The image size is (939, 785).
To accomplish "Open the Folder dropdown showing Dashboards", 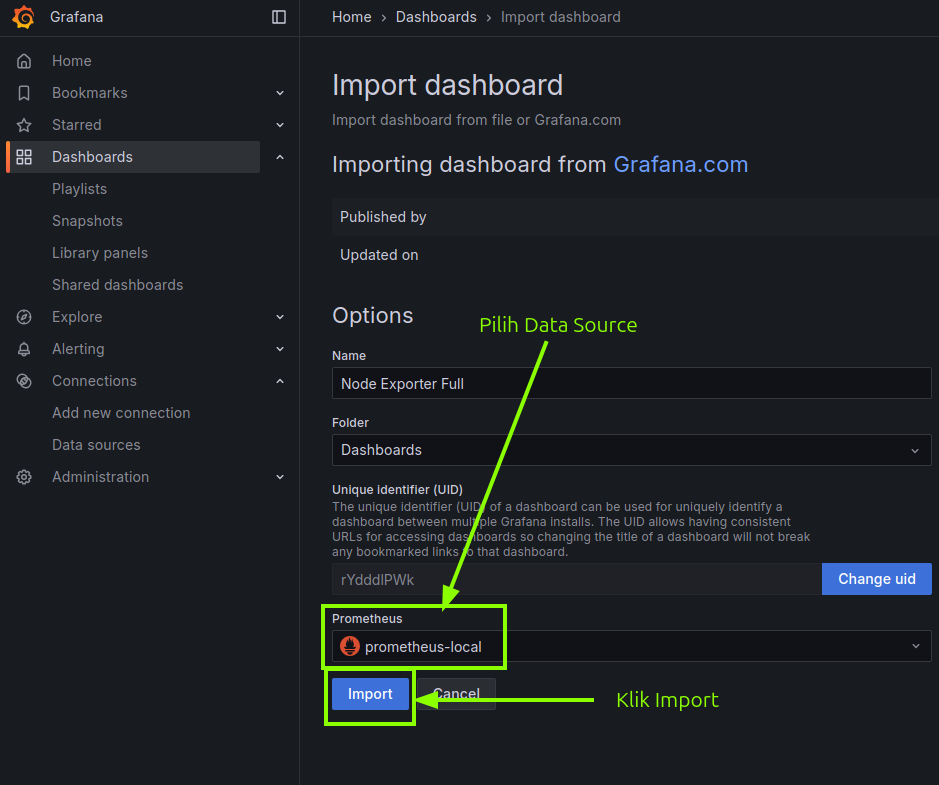I will [x=631, y=450].
